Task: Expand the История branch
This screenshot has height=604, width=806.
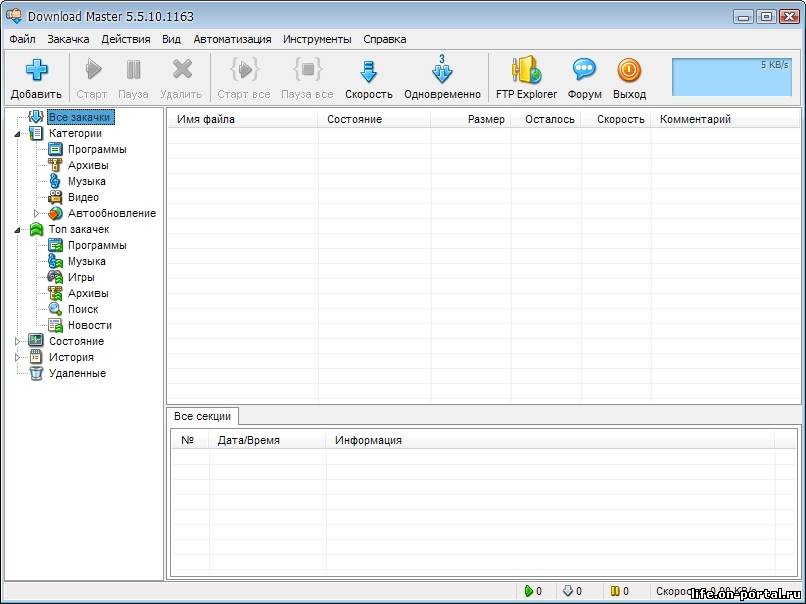Action: click(x=17, y=357)
